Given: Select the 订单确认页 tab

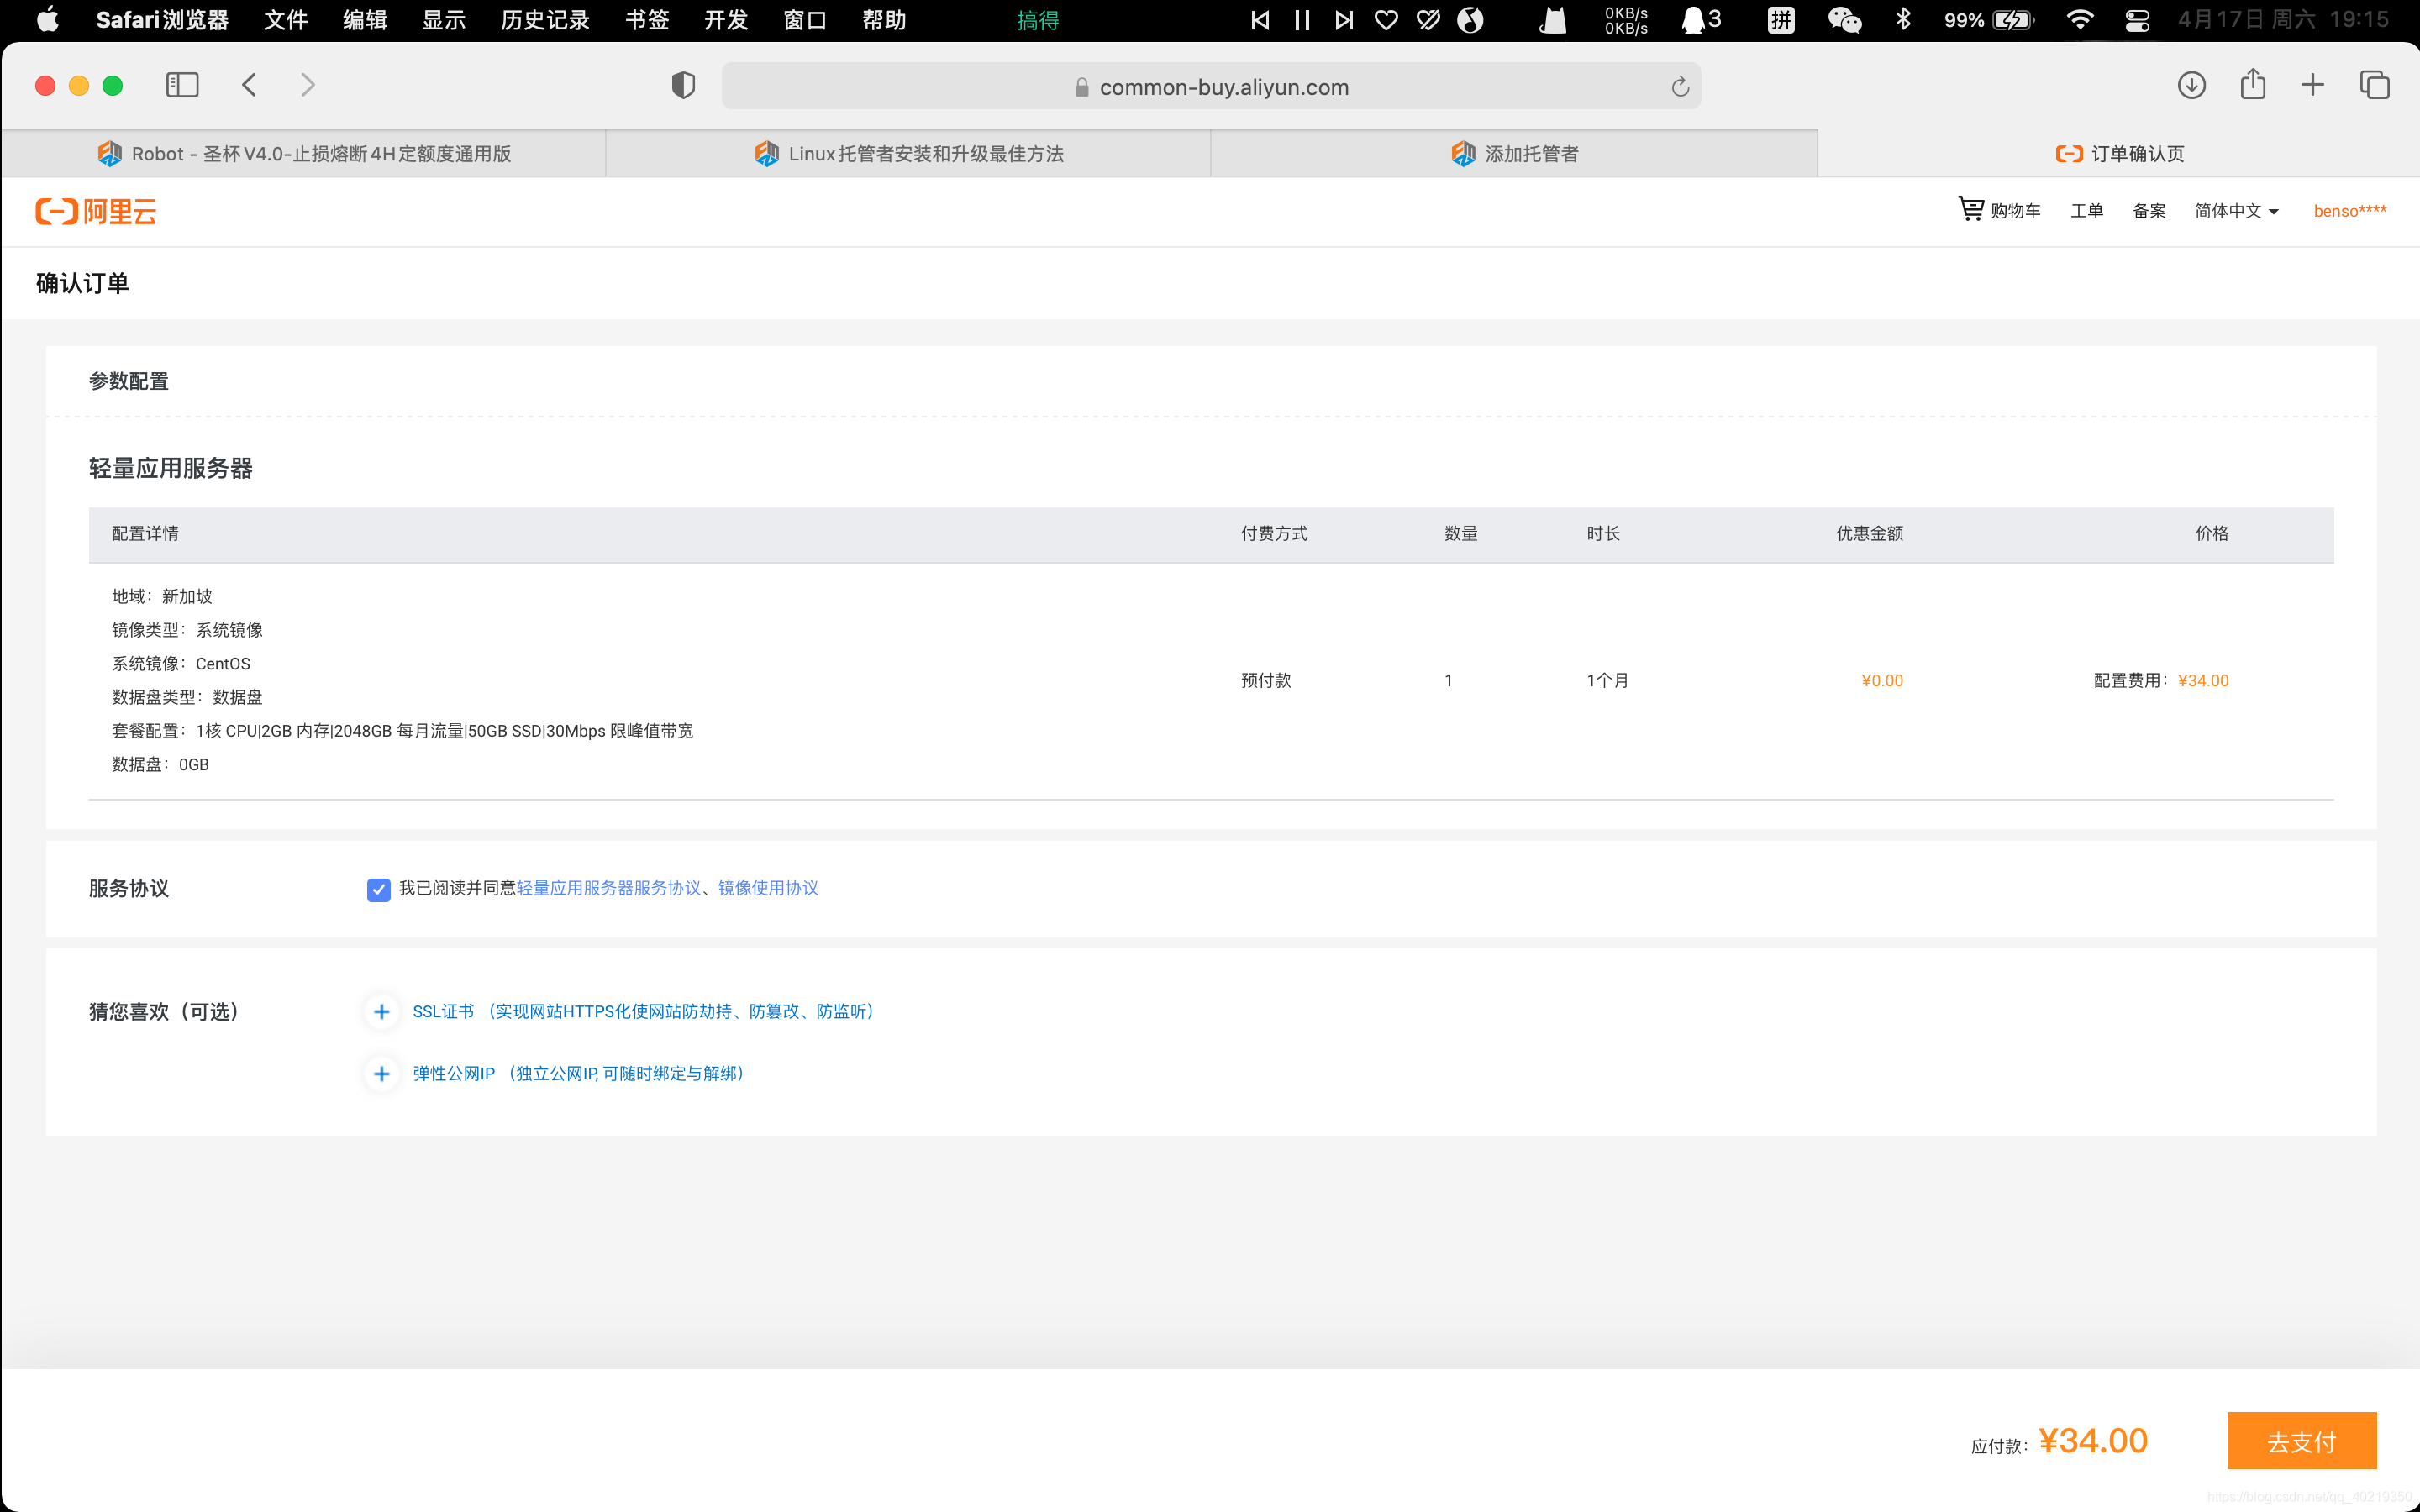Looking at the screenshot, I should tap(2119, 154).
